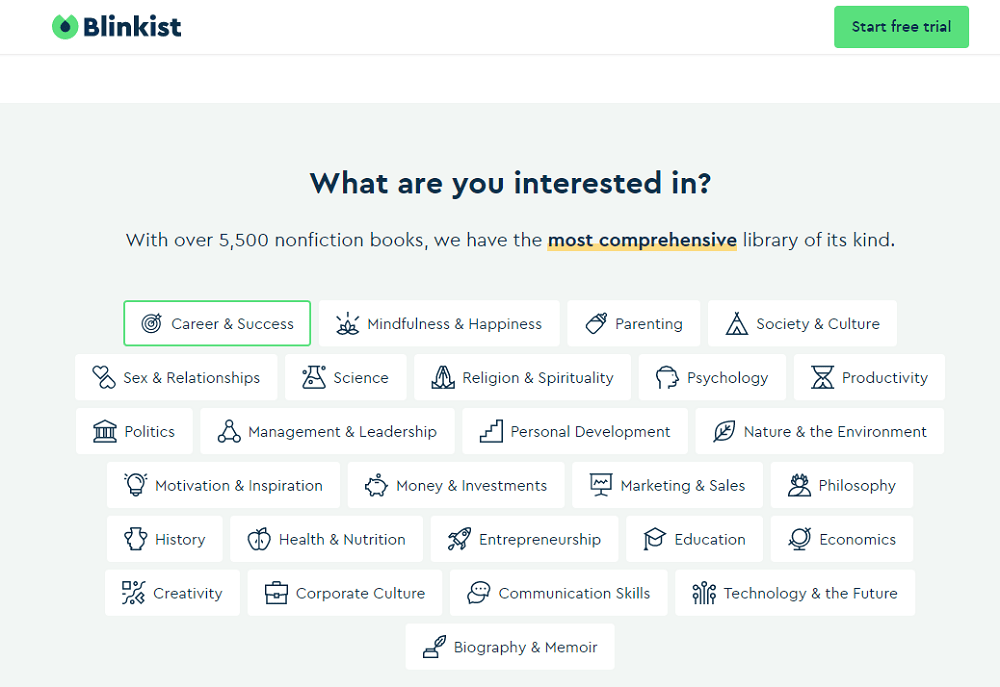Image resolution: width=1000 pixels, height=687 pixels.
Task: Click the lotus icon for Mindfulness & Happiness
Action: coord(347,324)
